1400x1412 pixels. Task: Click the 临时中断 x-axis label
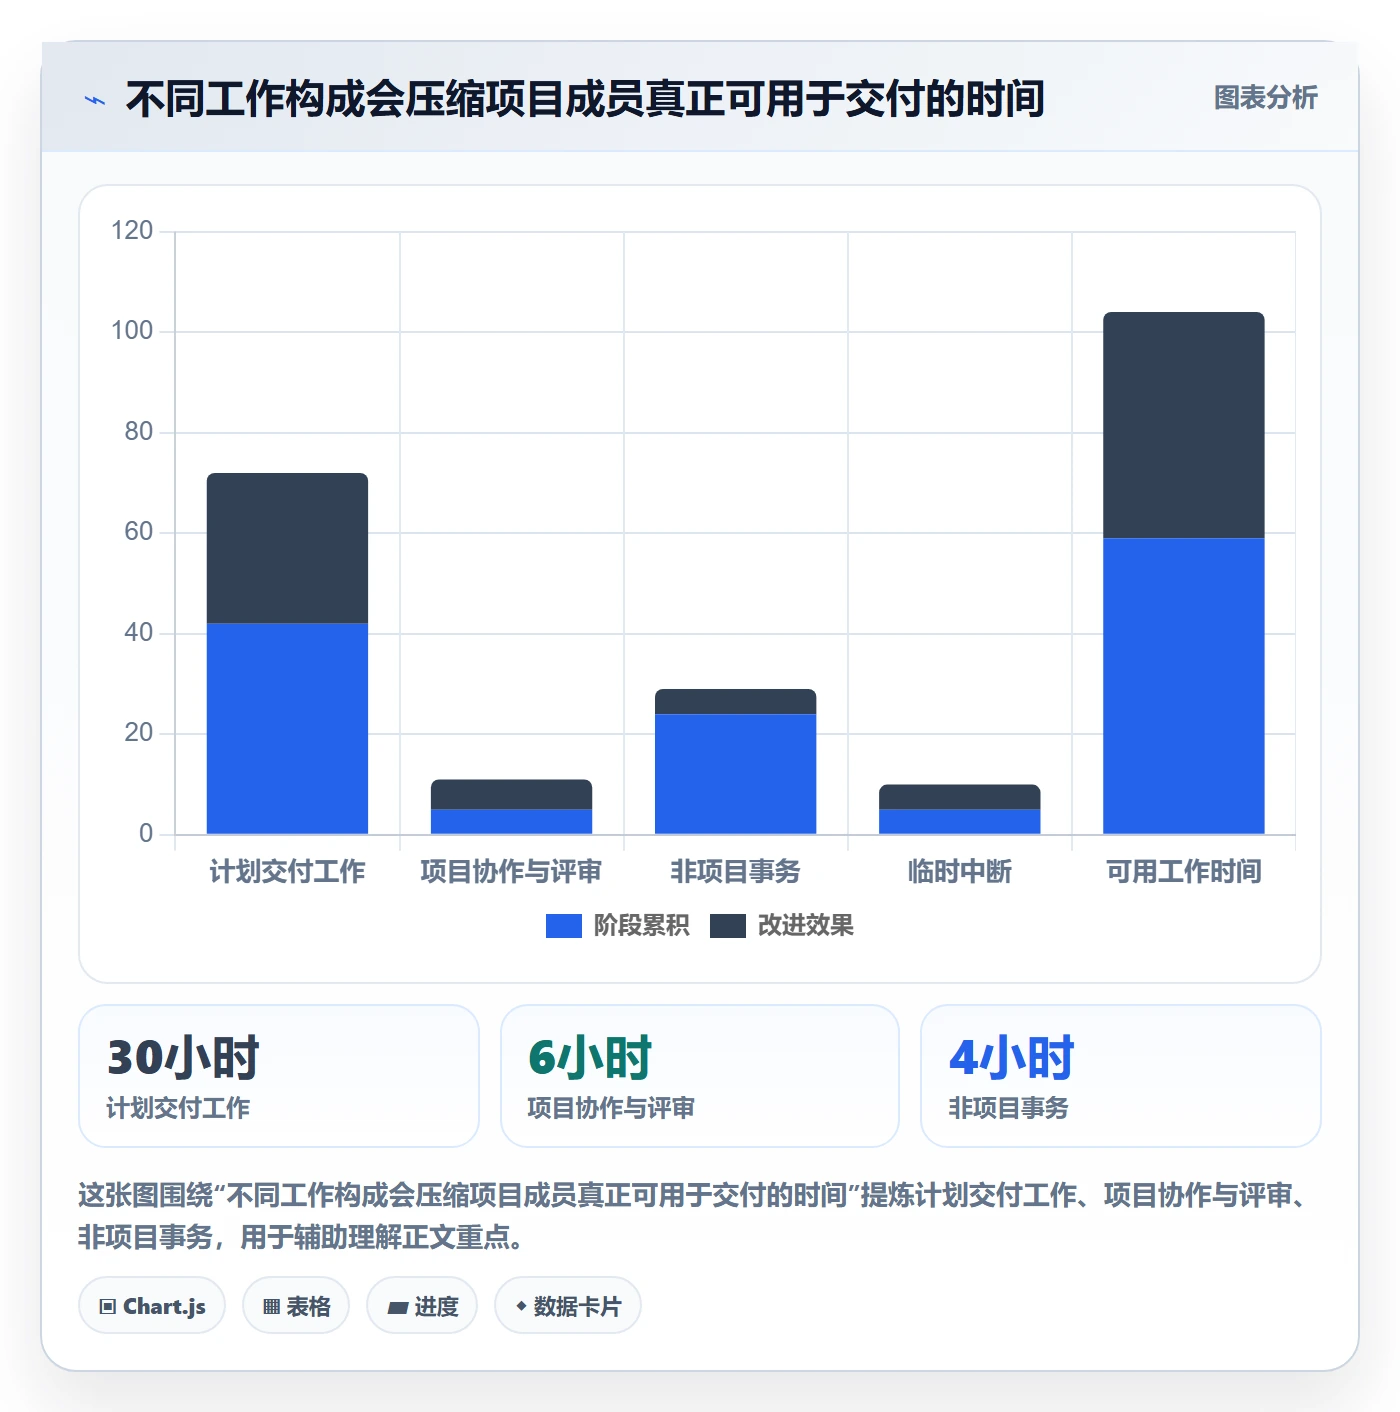(959, 872)
